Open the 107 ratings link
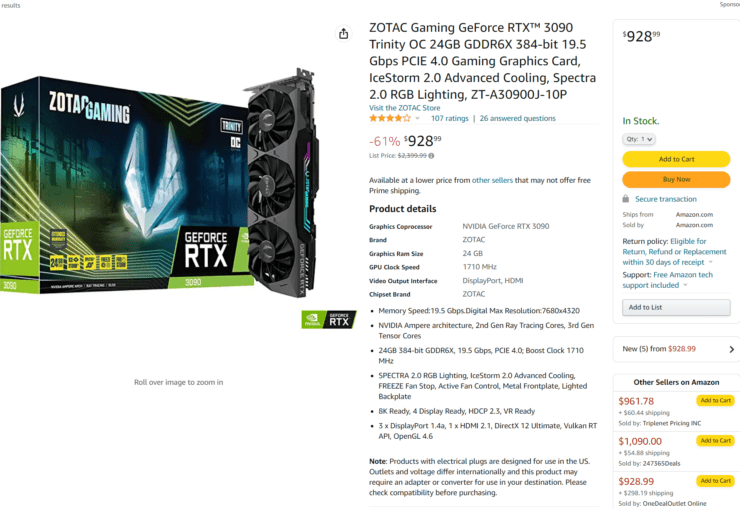Screen dimensions: 740x509 coord(449,118)
